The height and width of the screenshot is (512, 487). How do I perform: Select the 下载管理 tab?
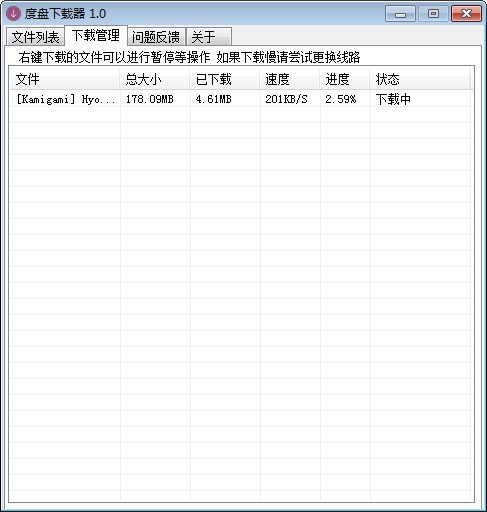click(x=96, y=35)
